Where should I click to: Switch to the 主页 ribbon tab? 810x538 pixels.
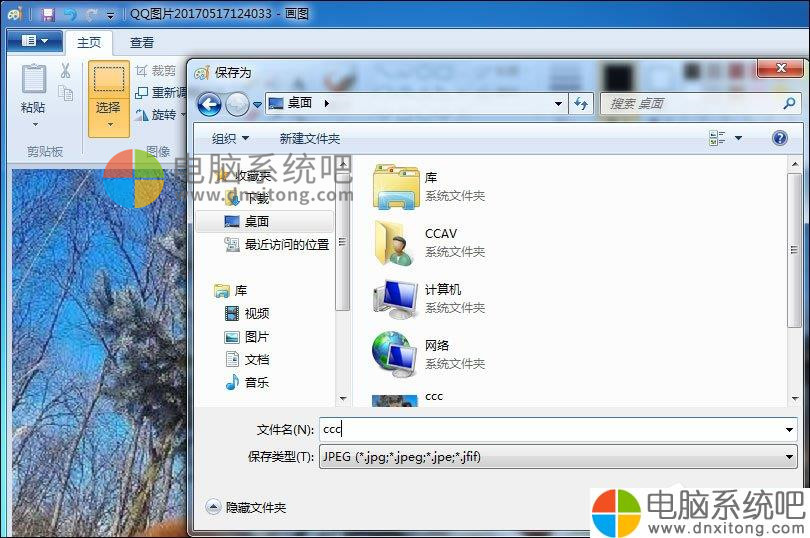(x=89, y=42)
